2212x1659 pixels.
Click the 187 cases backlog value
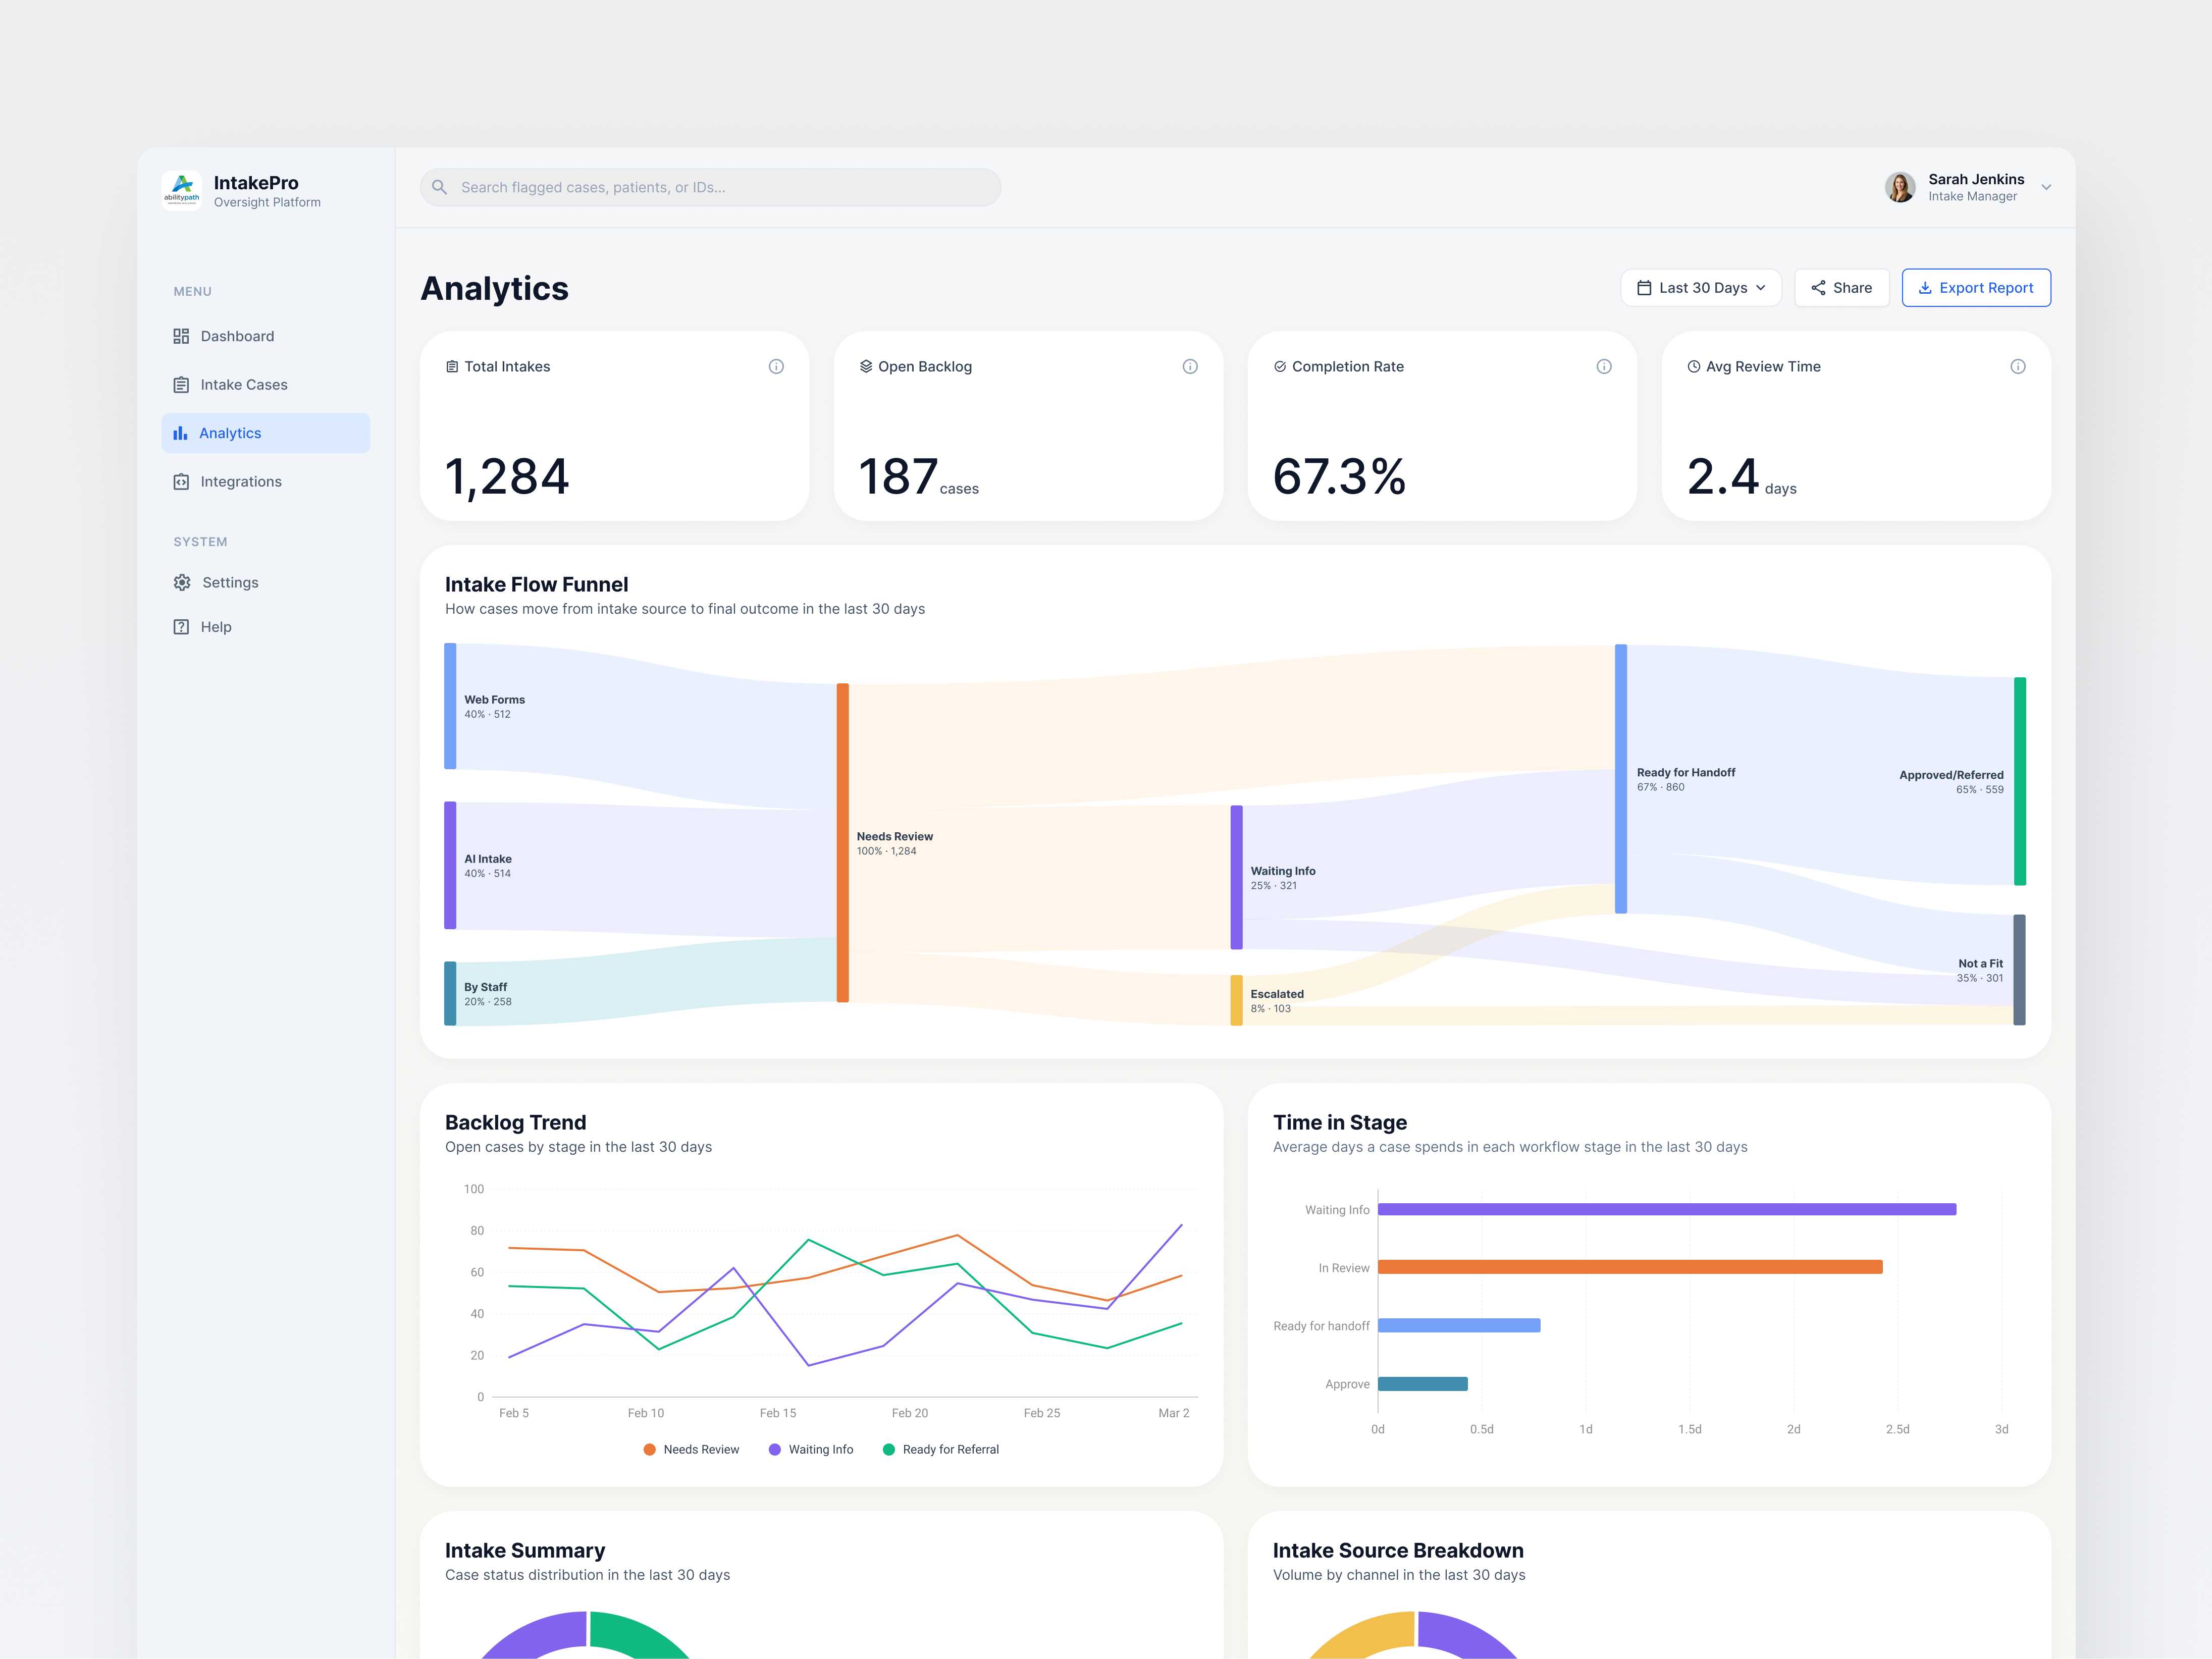click(x=918, y=477)
